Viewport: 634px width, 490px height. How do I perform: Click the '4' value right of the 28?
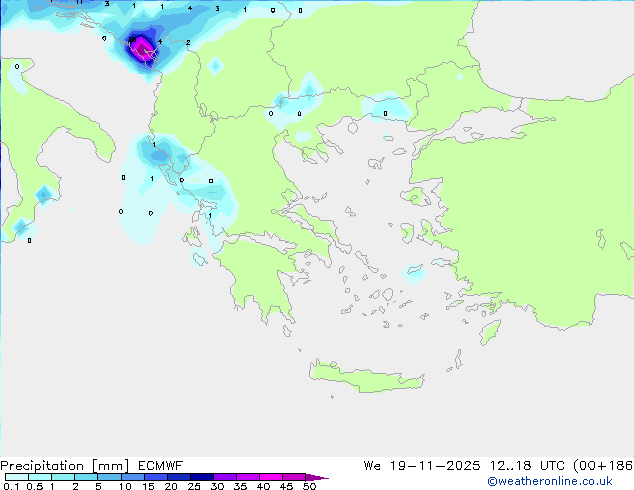160,41
